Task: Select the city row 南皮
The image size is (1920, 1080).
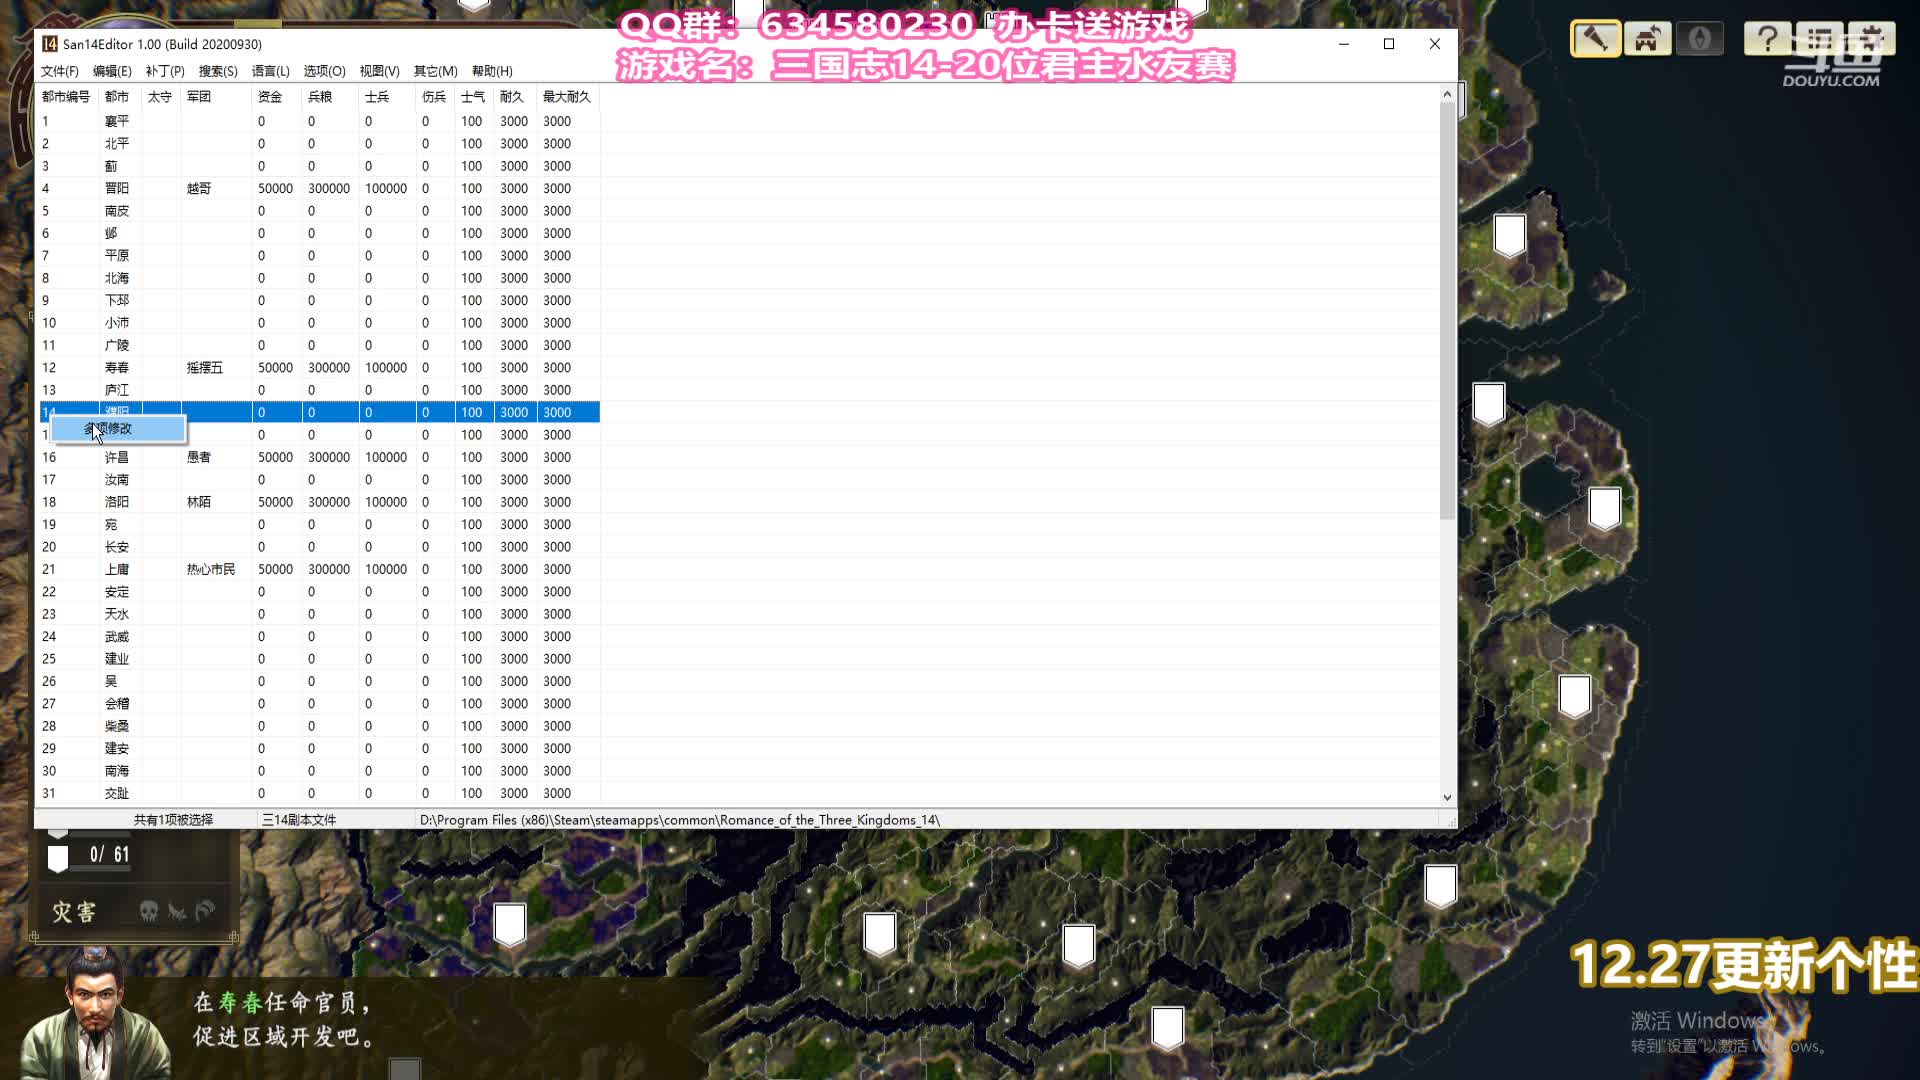Action: (320, 211)
